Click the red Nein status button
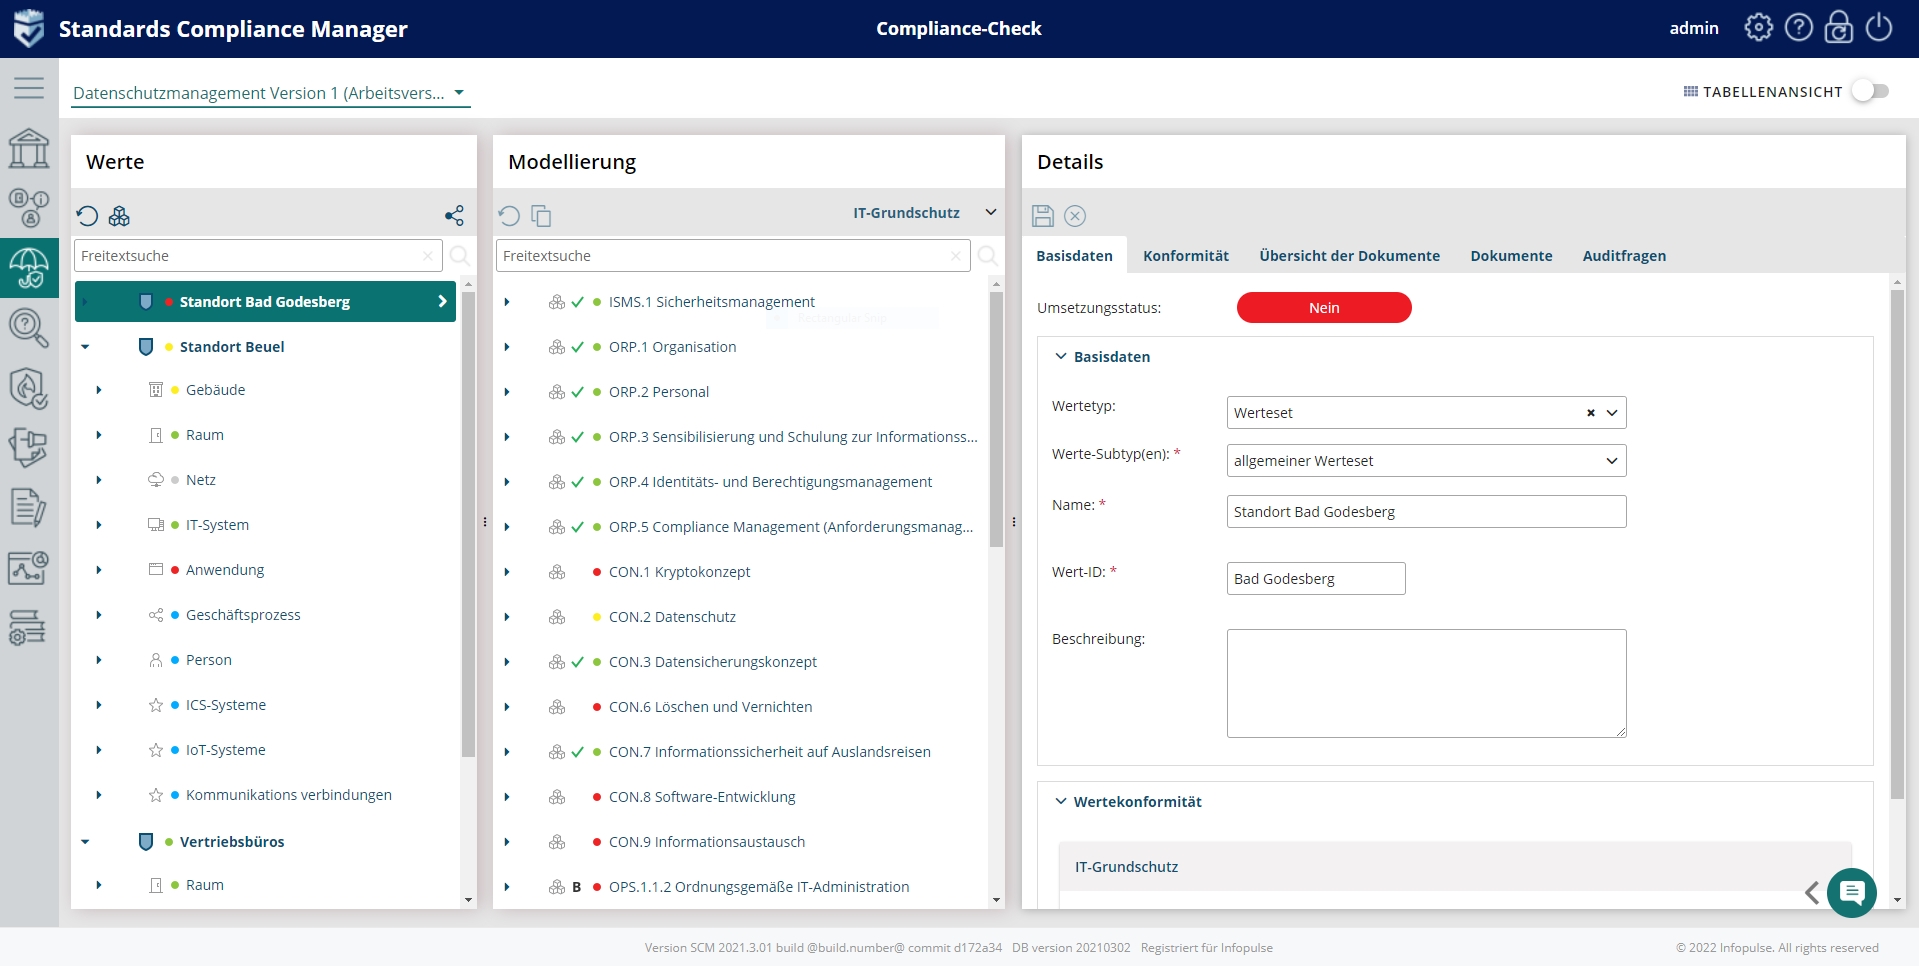Viewport: 1919px width, 966px height. 1324,308
